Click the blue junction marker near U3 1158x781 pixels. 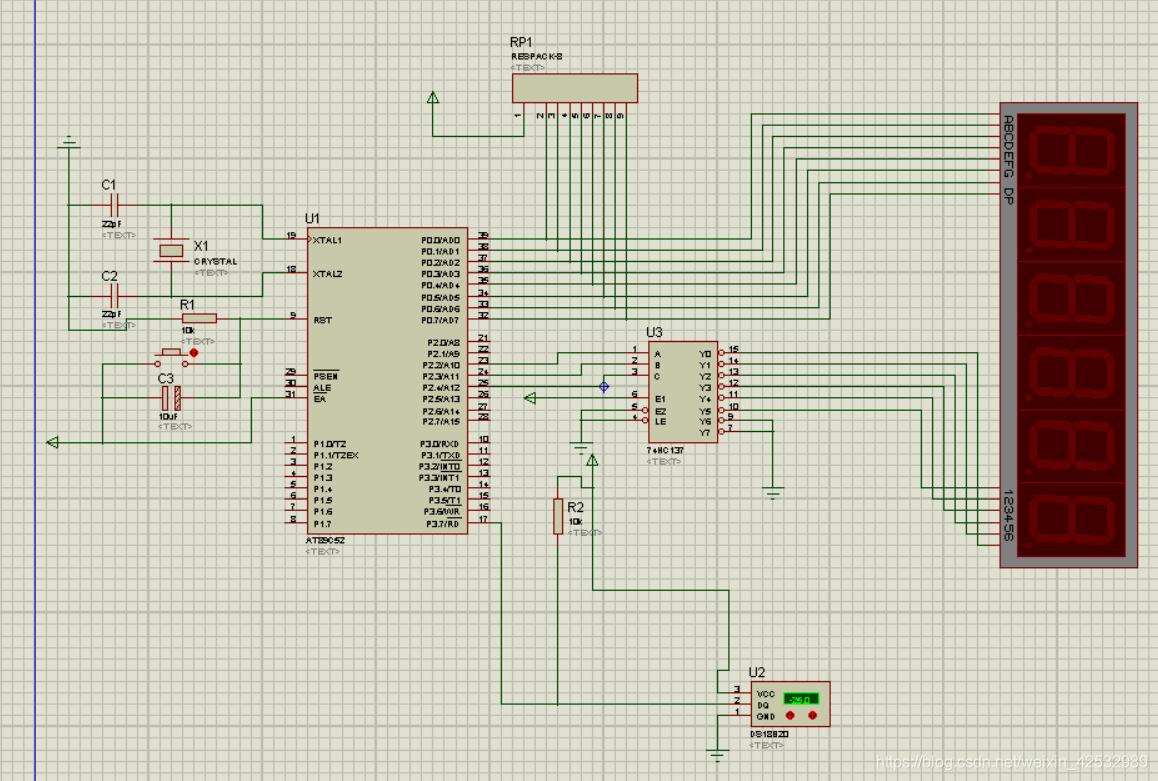604,386
